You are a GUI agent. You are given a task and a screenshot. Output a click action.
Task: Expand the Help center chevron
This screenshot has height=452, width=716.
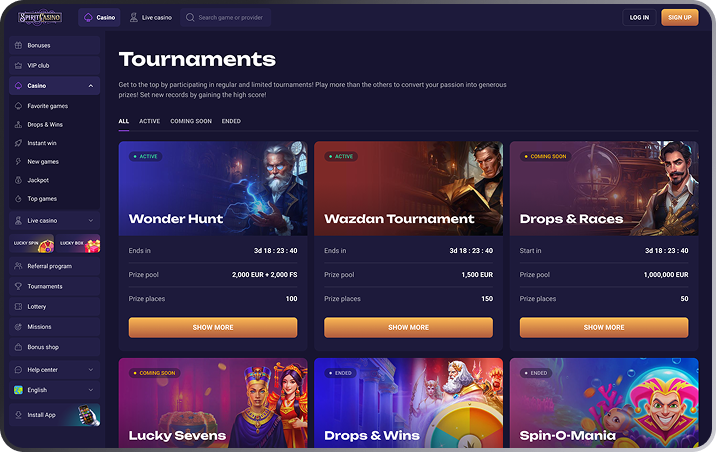pyautogui.click(x=91, y=370)
